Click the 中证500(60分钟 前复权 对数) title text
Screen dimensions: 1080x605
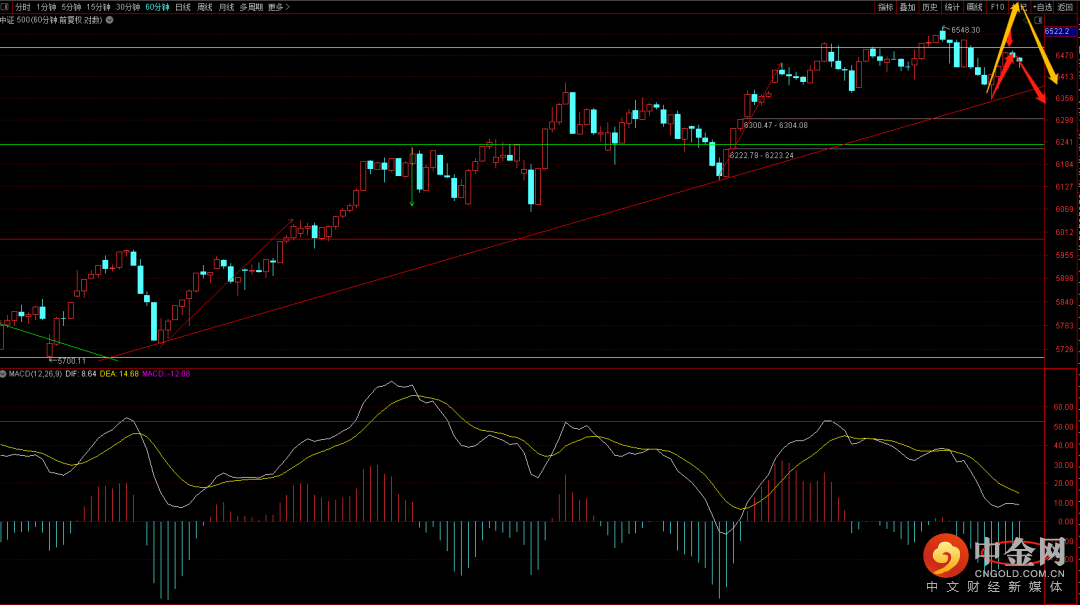coord(51,20)
